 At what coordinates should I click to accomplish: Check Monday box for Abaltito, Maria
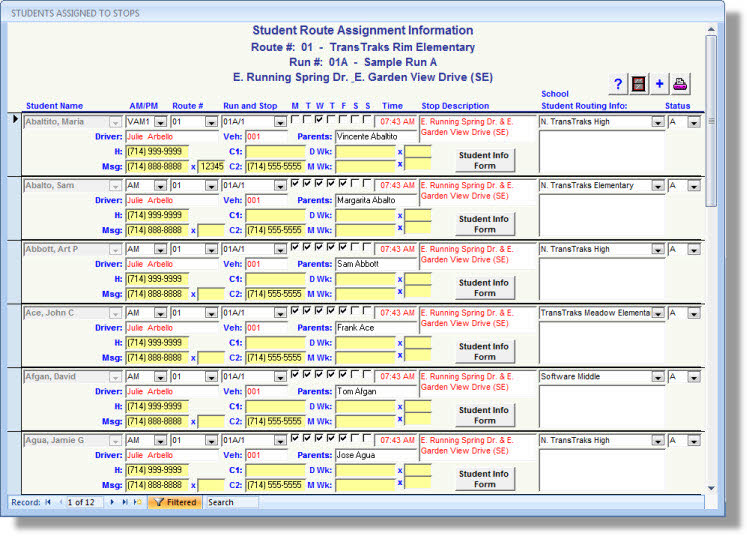point(295,121)
